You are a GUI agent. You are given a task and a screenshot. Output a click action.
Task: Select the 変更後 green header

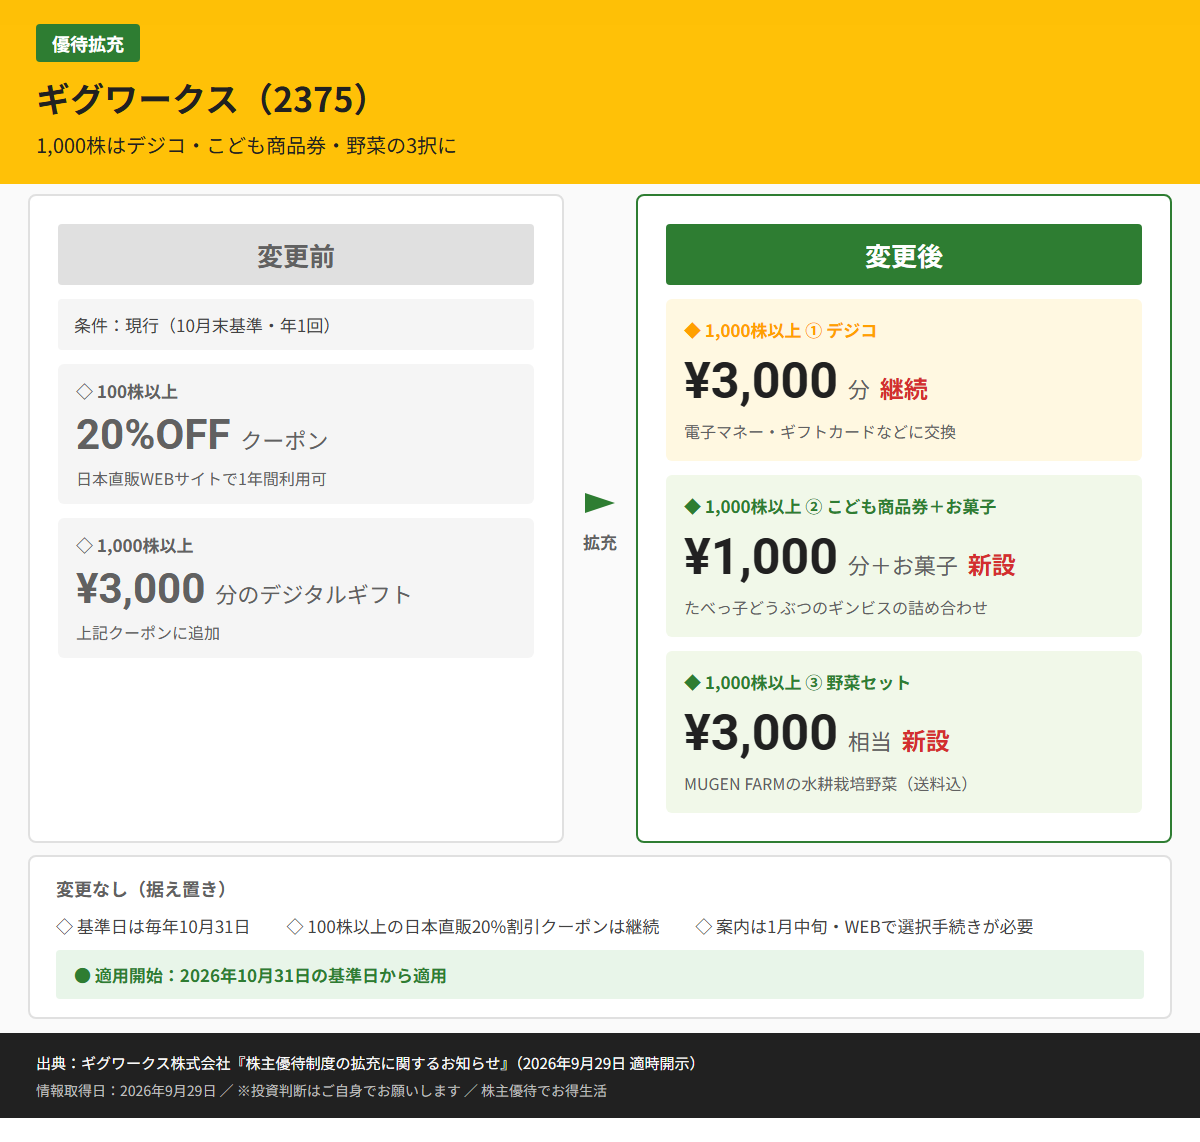coord(904,255)
